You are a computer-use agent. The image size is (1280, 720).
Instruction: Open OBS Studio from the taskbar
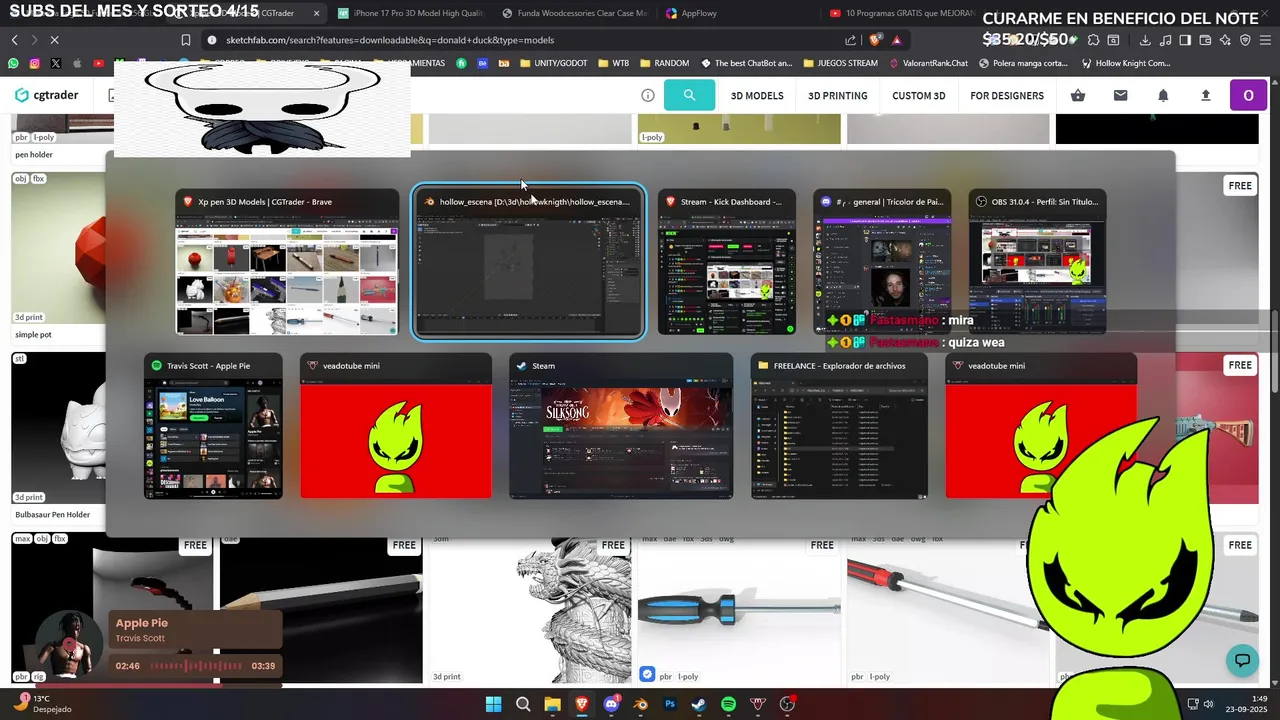787,704
